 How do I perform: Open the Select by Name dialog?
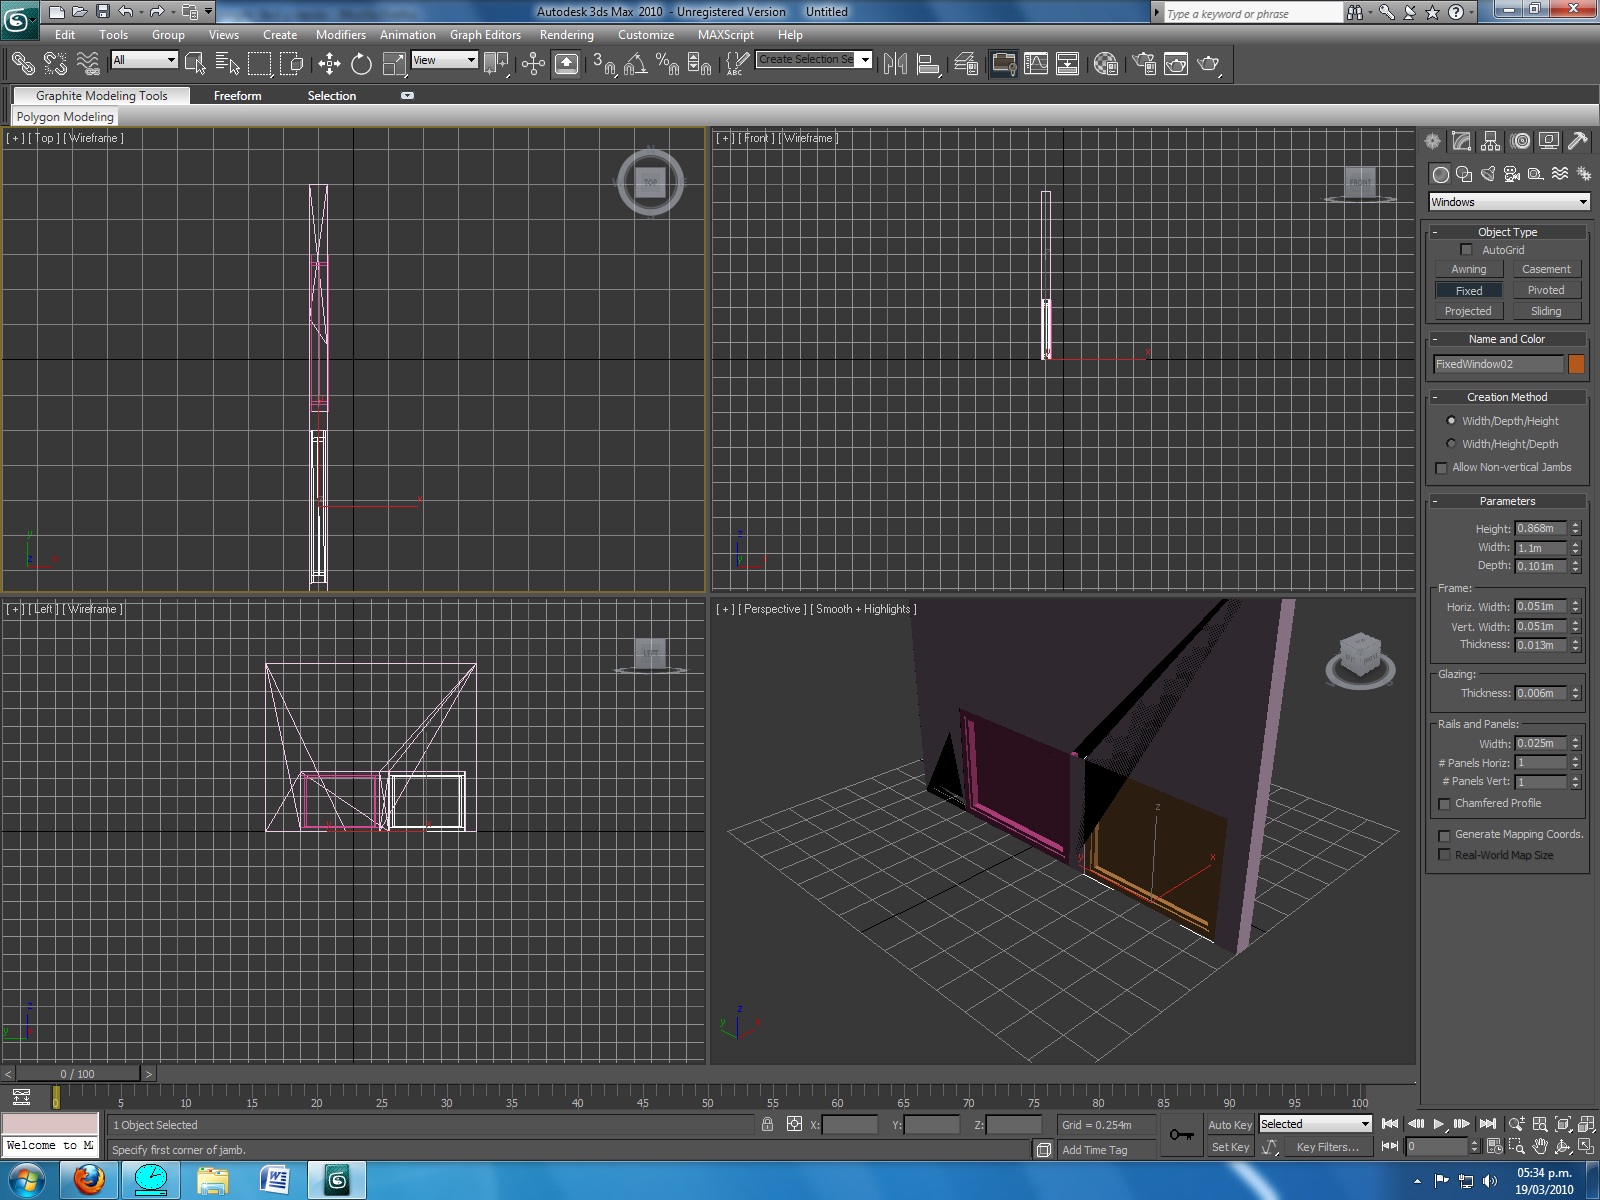(227, 64)
